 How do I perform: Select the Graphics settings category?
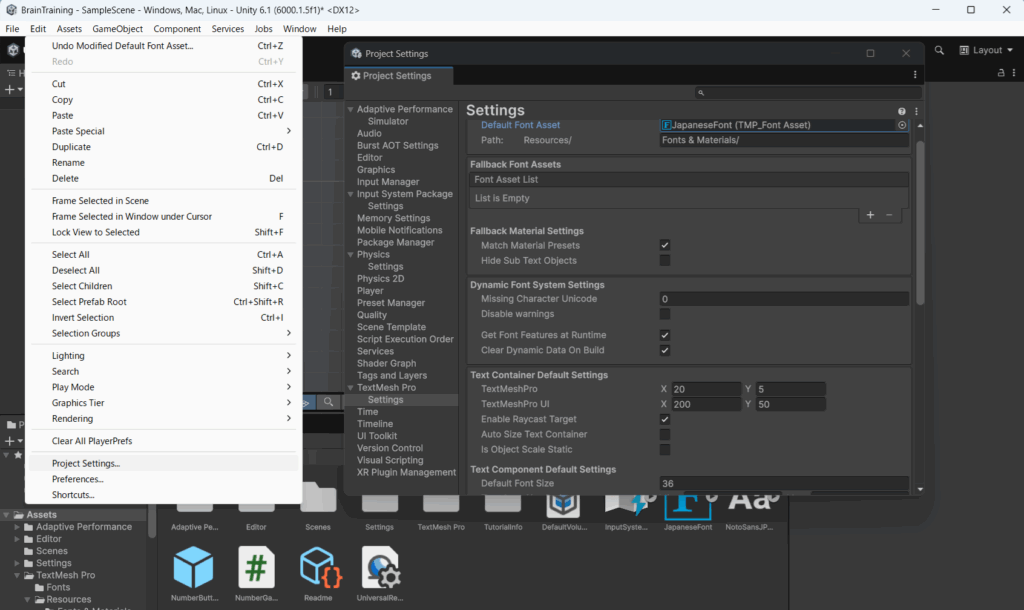[x=376, y=170]
